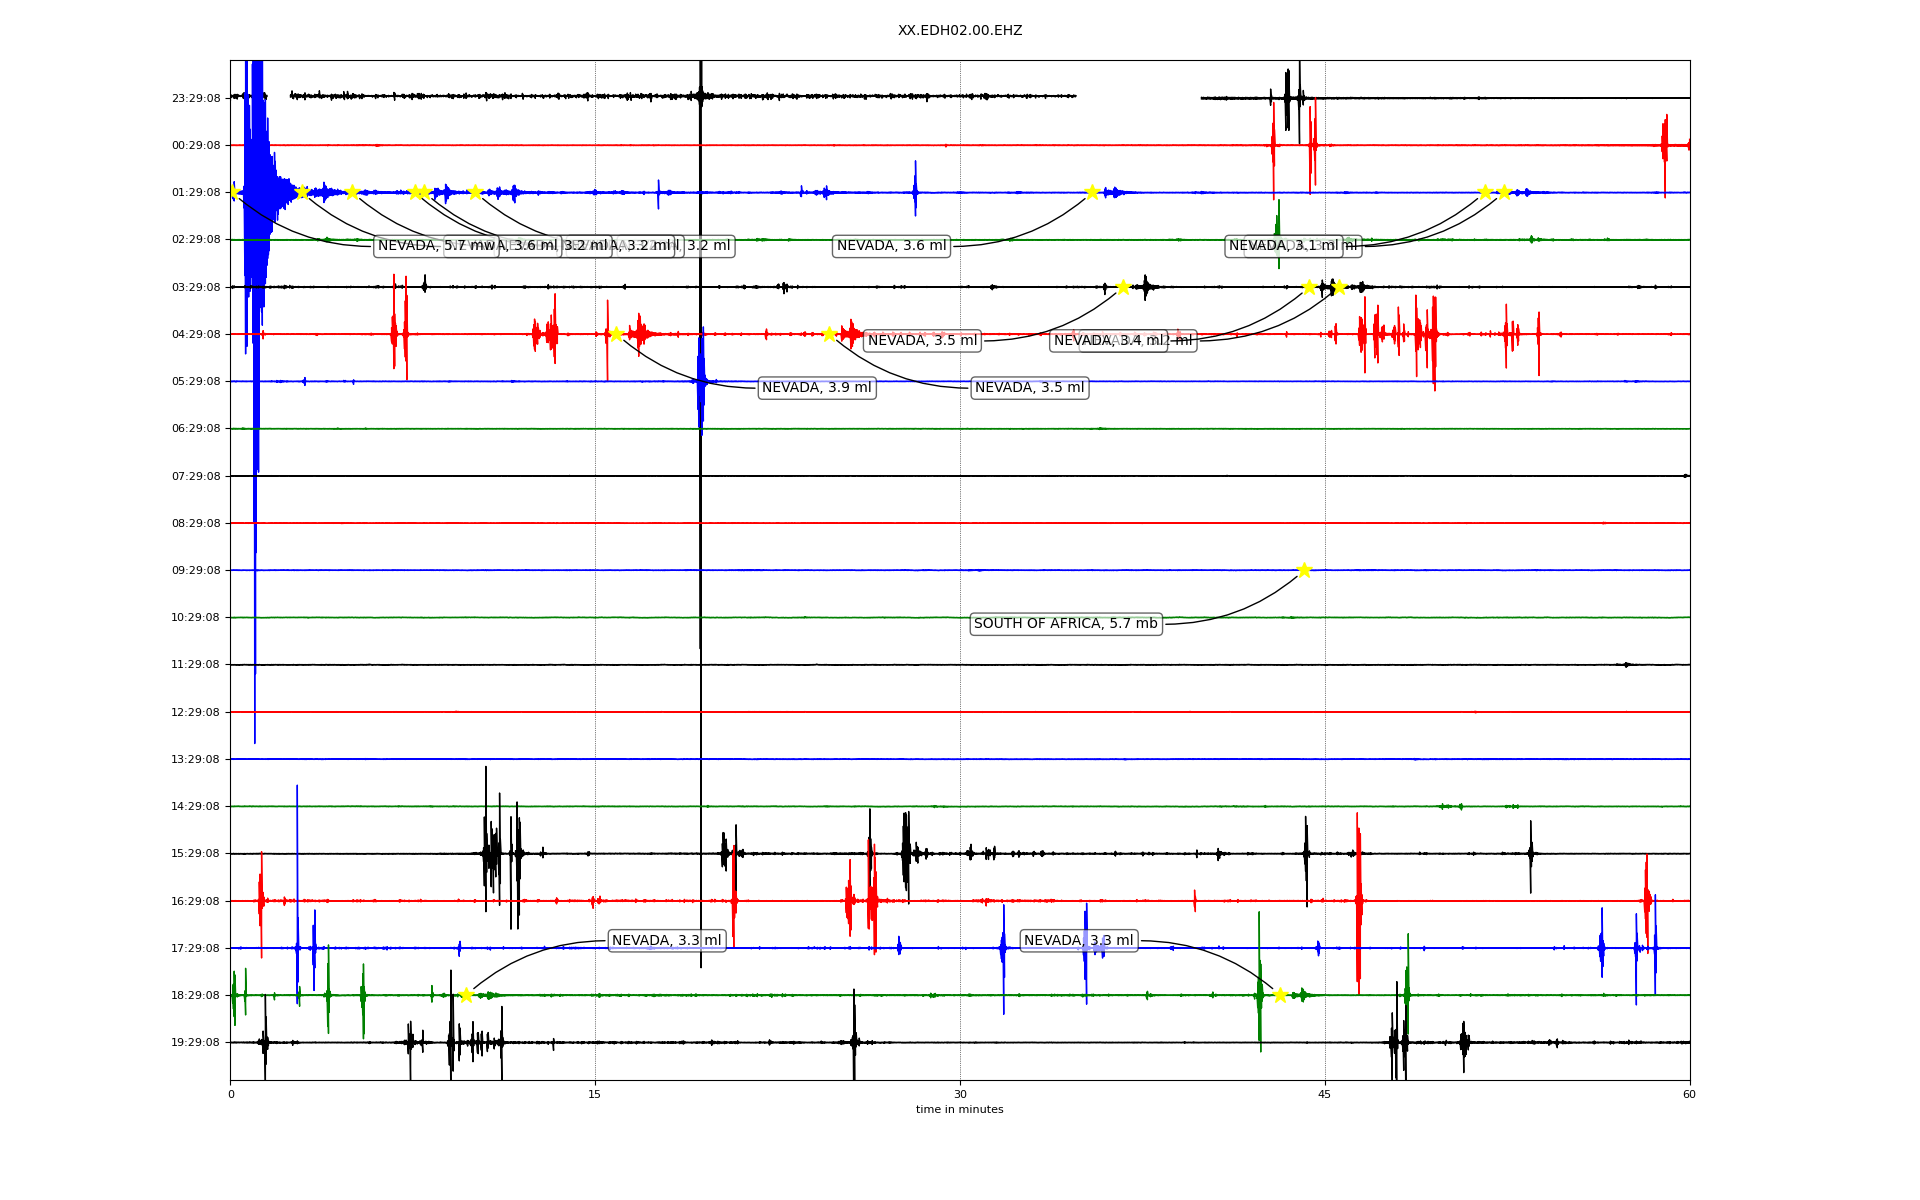The image size is (1920, 1200).
Task: Click the 'time in minutes' axis label
Action: pos(959,1110)
